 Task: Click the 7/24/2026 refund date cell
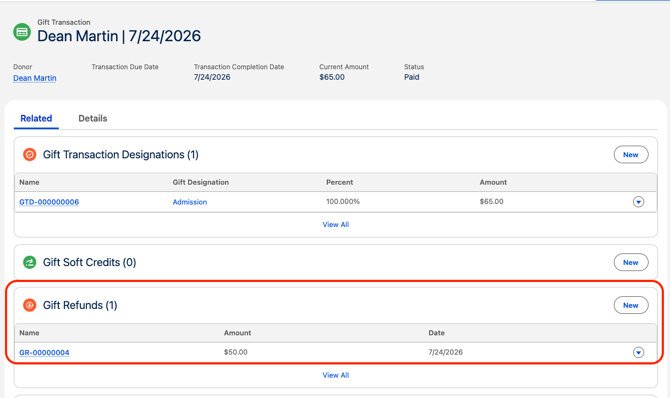click(x=446, y=352)
